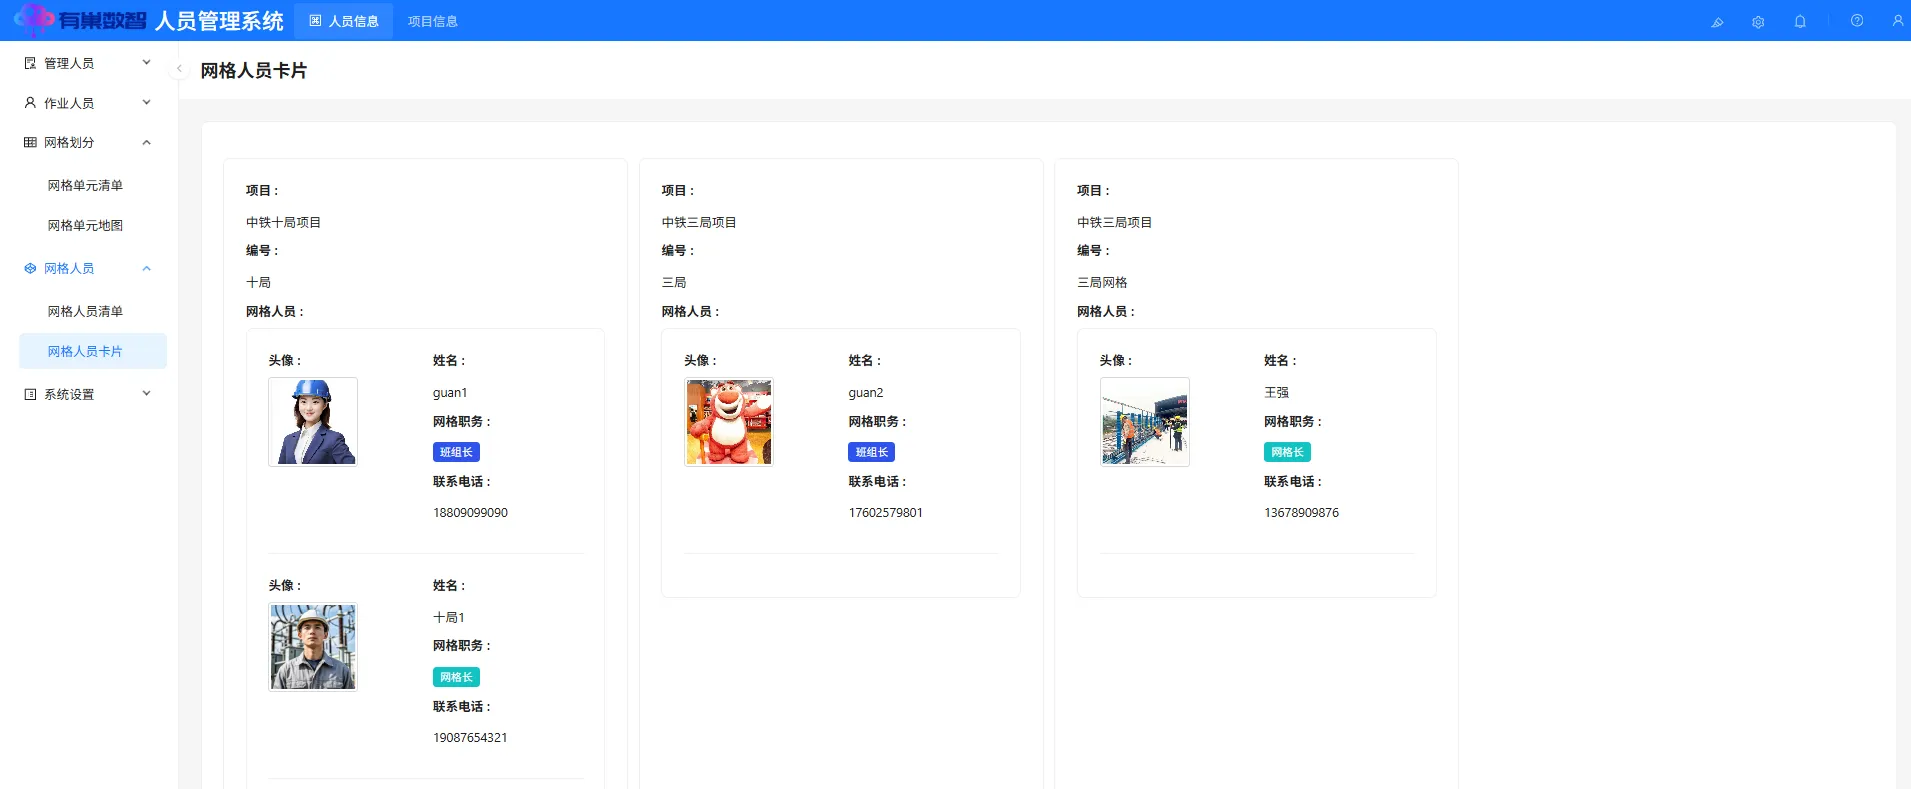Click the name 王强
This screenshot has height=789, width=1911.
(x=1276, y=392)
